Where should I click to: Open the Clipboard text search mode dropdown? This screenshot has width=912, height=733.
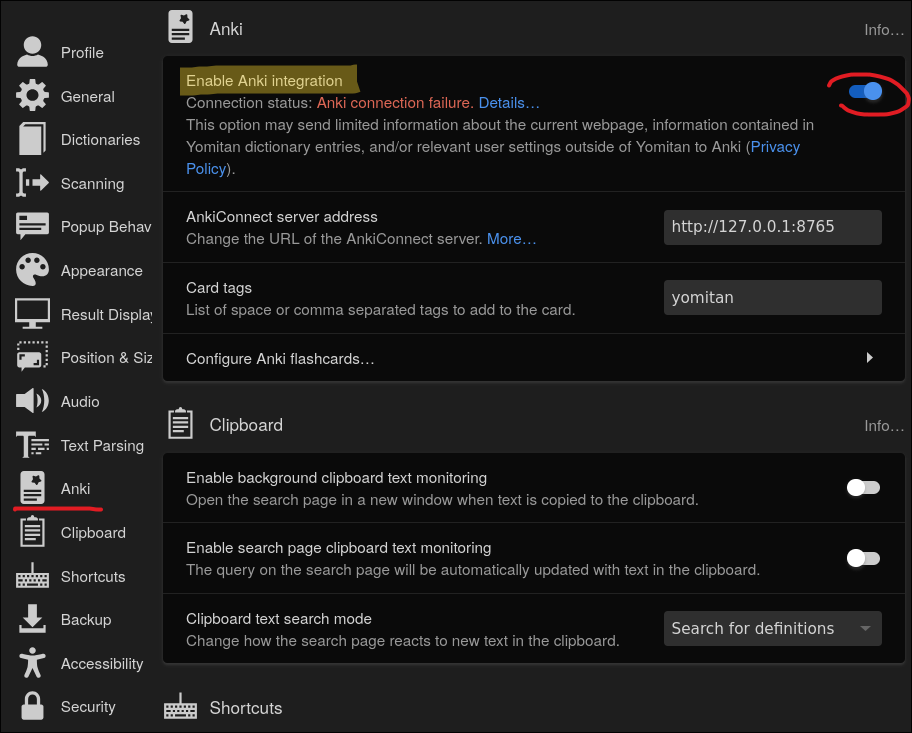click(x=772, y=628)
